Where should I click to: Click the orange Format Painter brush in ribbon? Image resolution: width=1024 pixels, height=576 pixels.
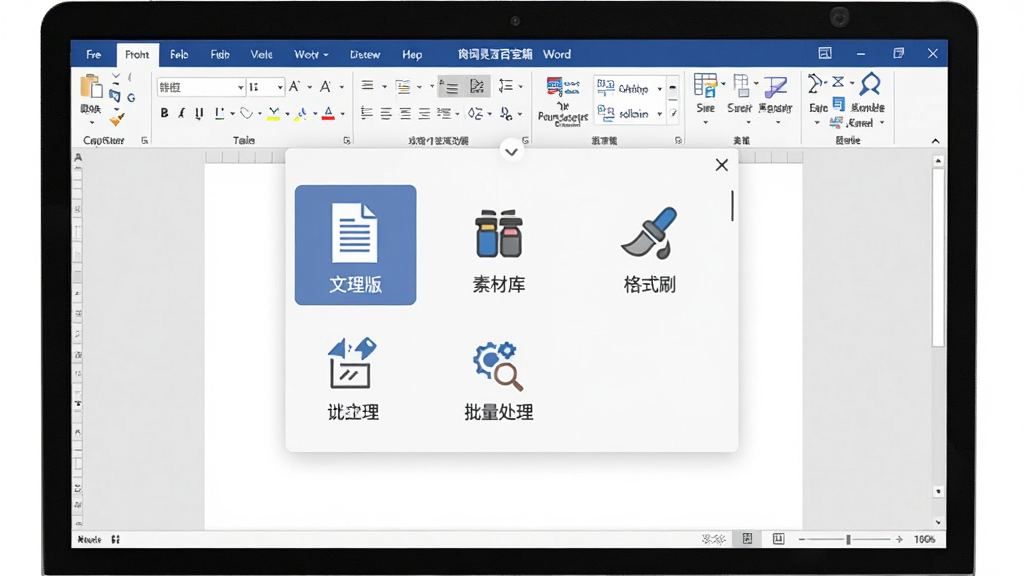point(117,120)
